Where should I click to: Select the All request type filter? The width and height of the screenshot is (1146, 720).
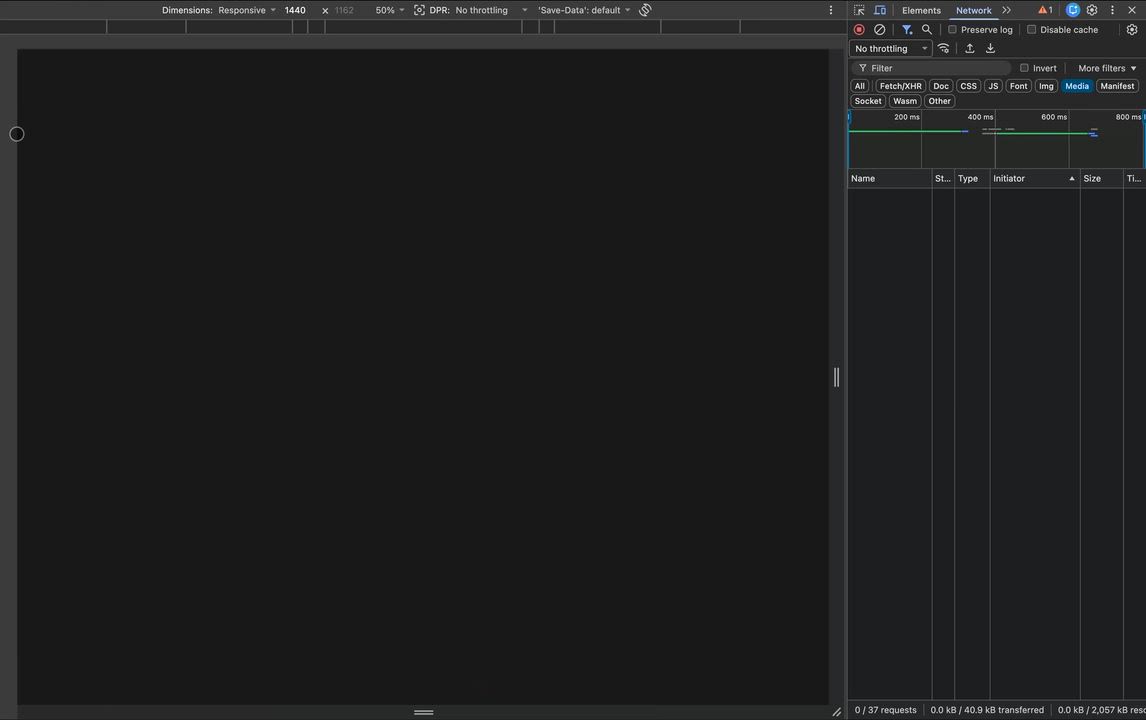(860, 86)
